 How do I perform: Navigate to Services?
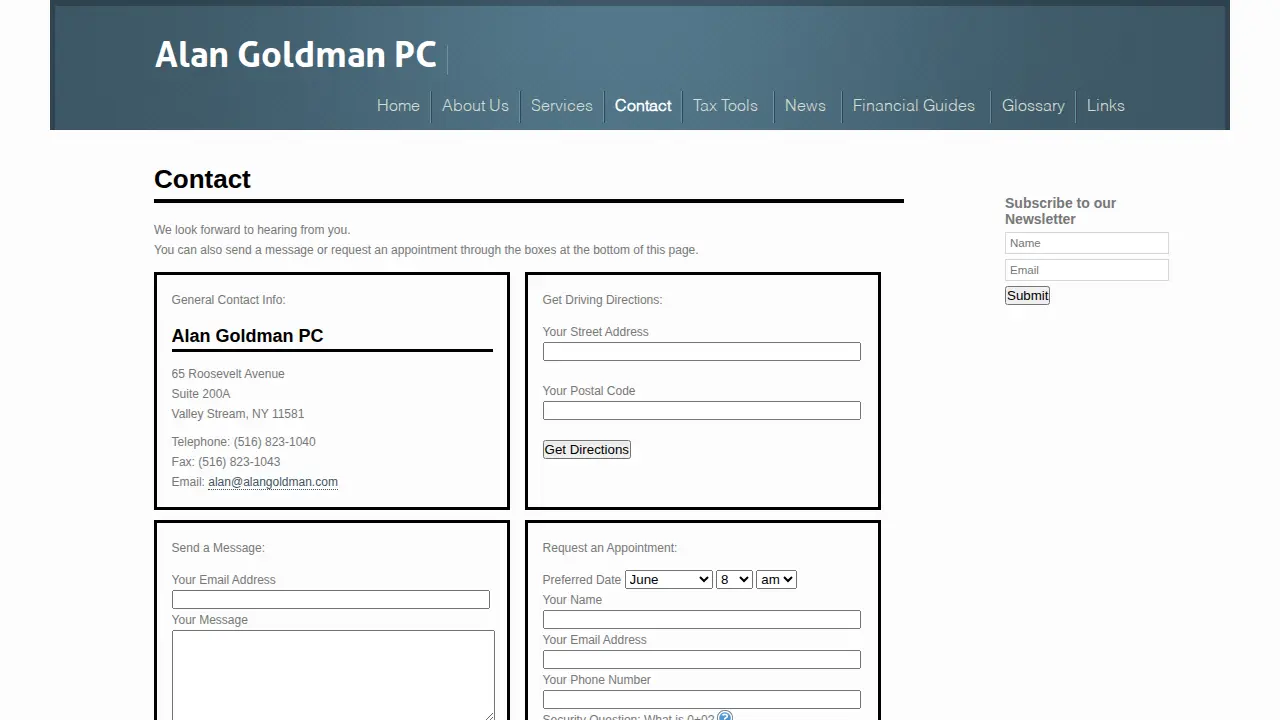(562, 106)
